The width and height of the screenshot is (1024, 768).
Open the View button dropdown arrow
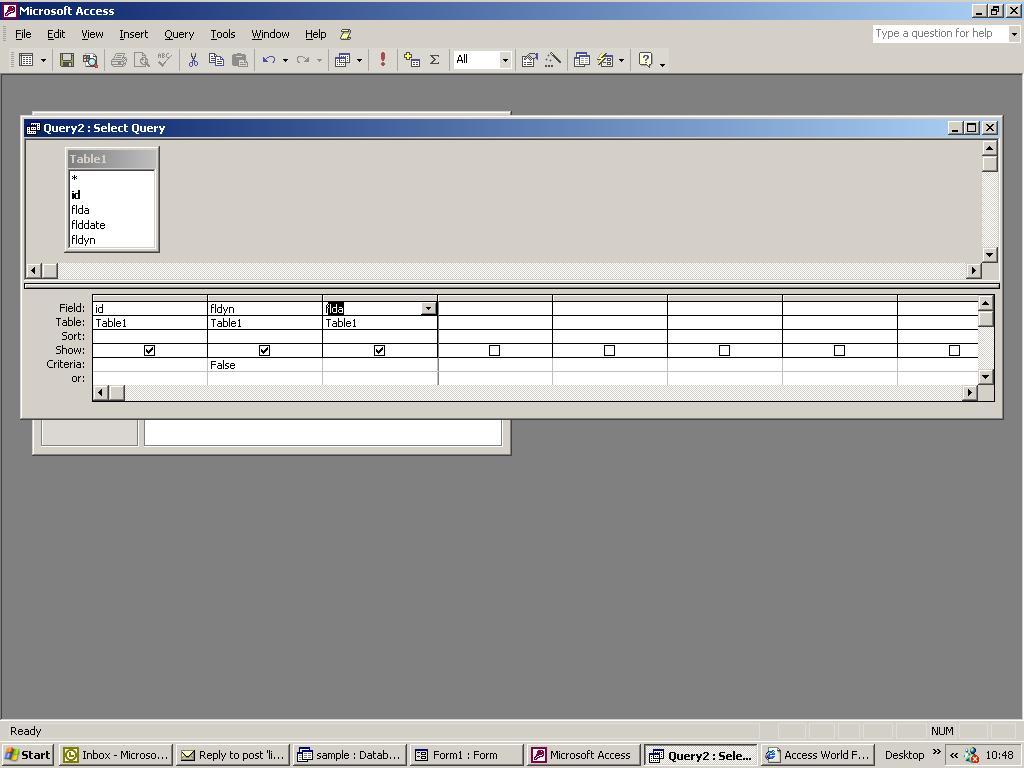(x=43, y=60)
